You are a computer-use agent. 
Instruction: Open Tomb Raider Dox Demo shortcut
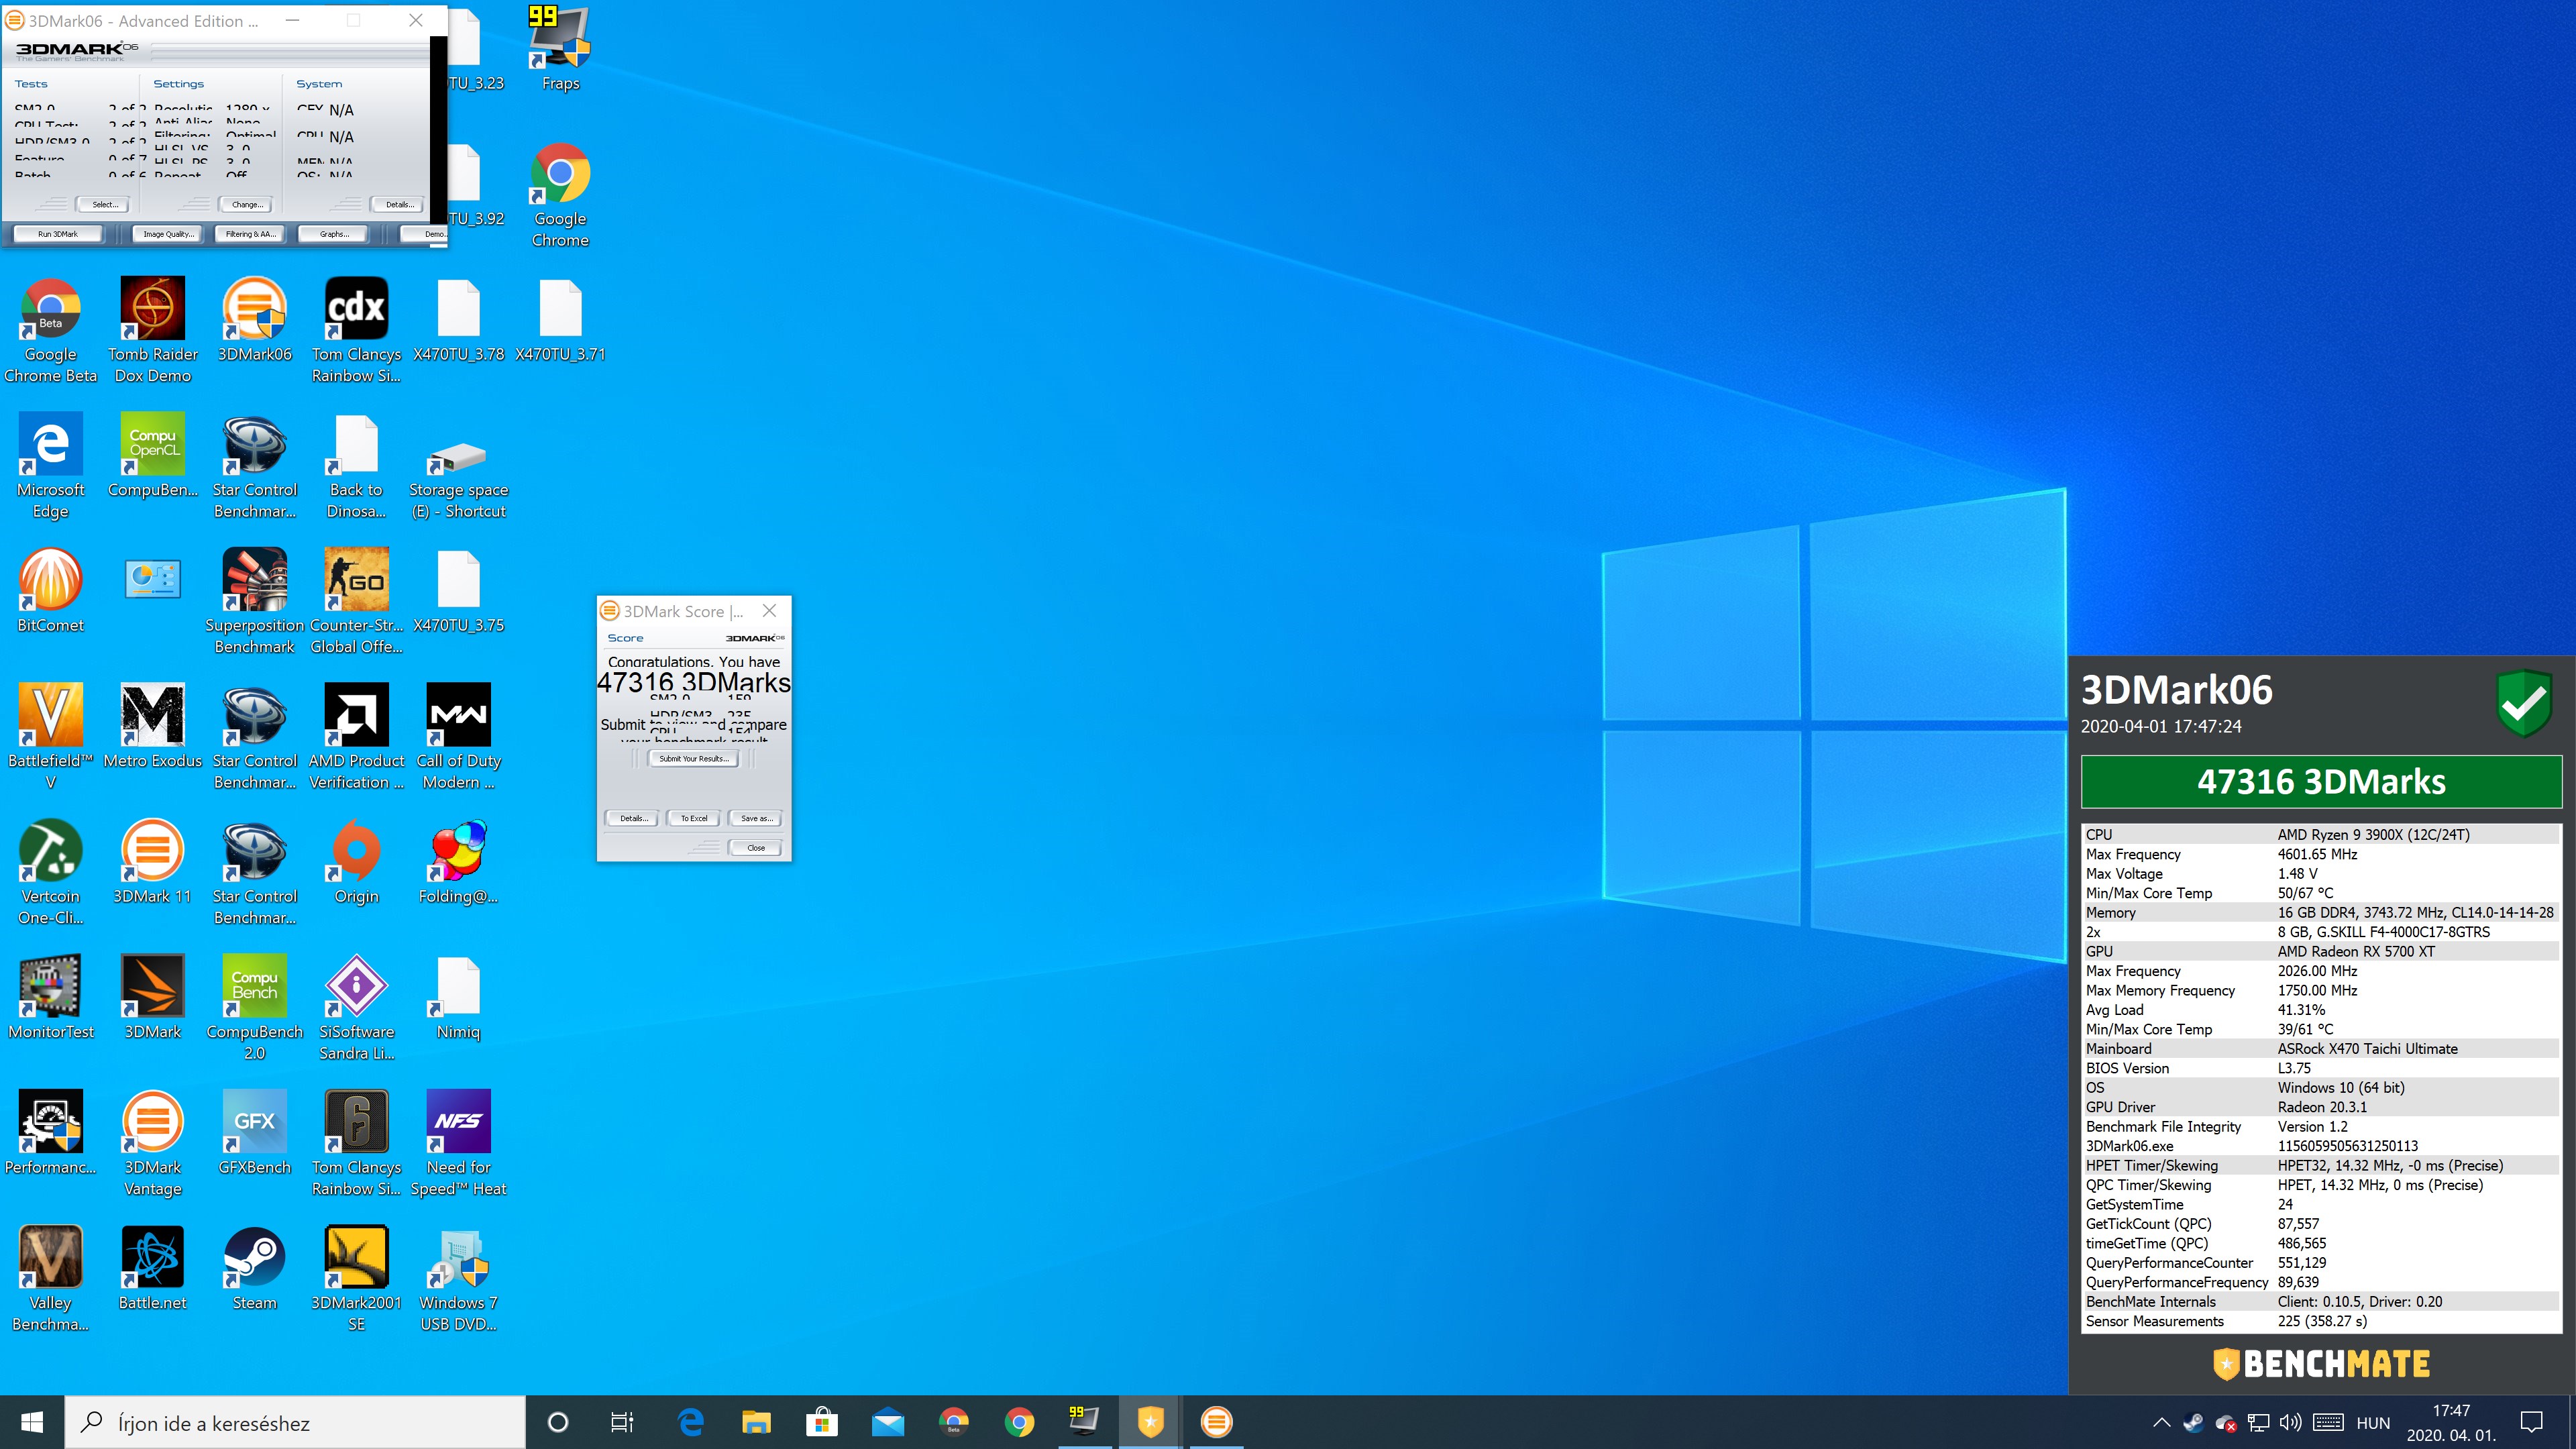point(153,331)
